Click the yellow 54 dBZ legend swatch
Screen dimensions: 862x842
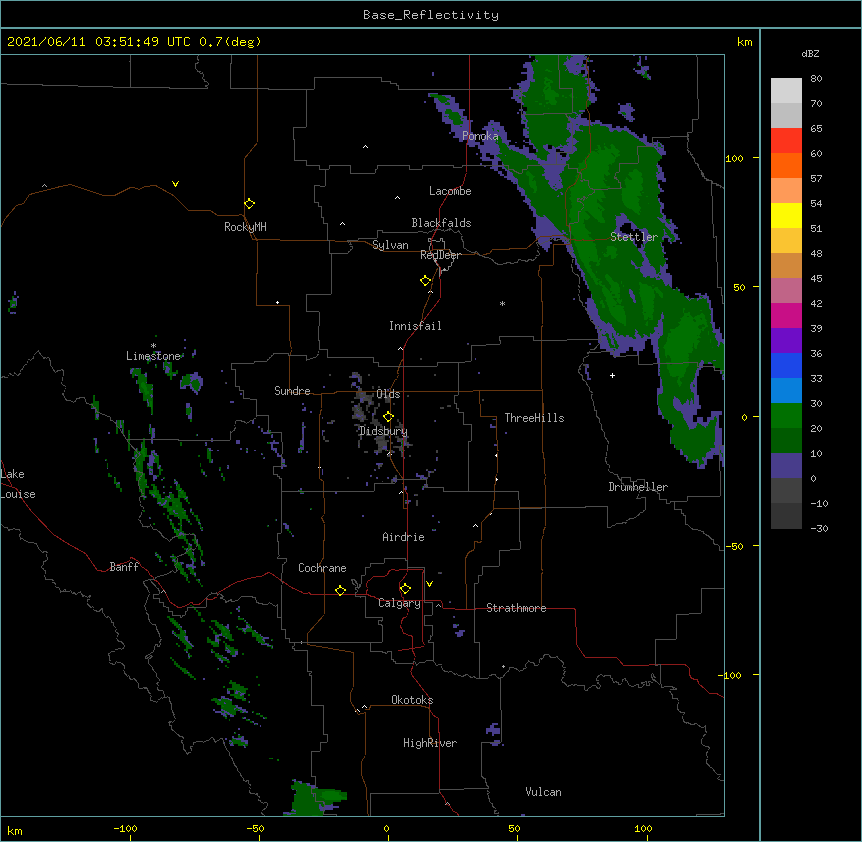click(x=786, y=215)
